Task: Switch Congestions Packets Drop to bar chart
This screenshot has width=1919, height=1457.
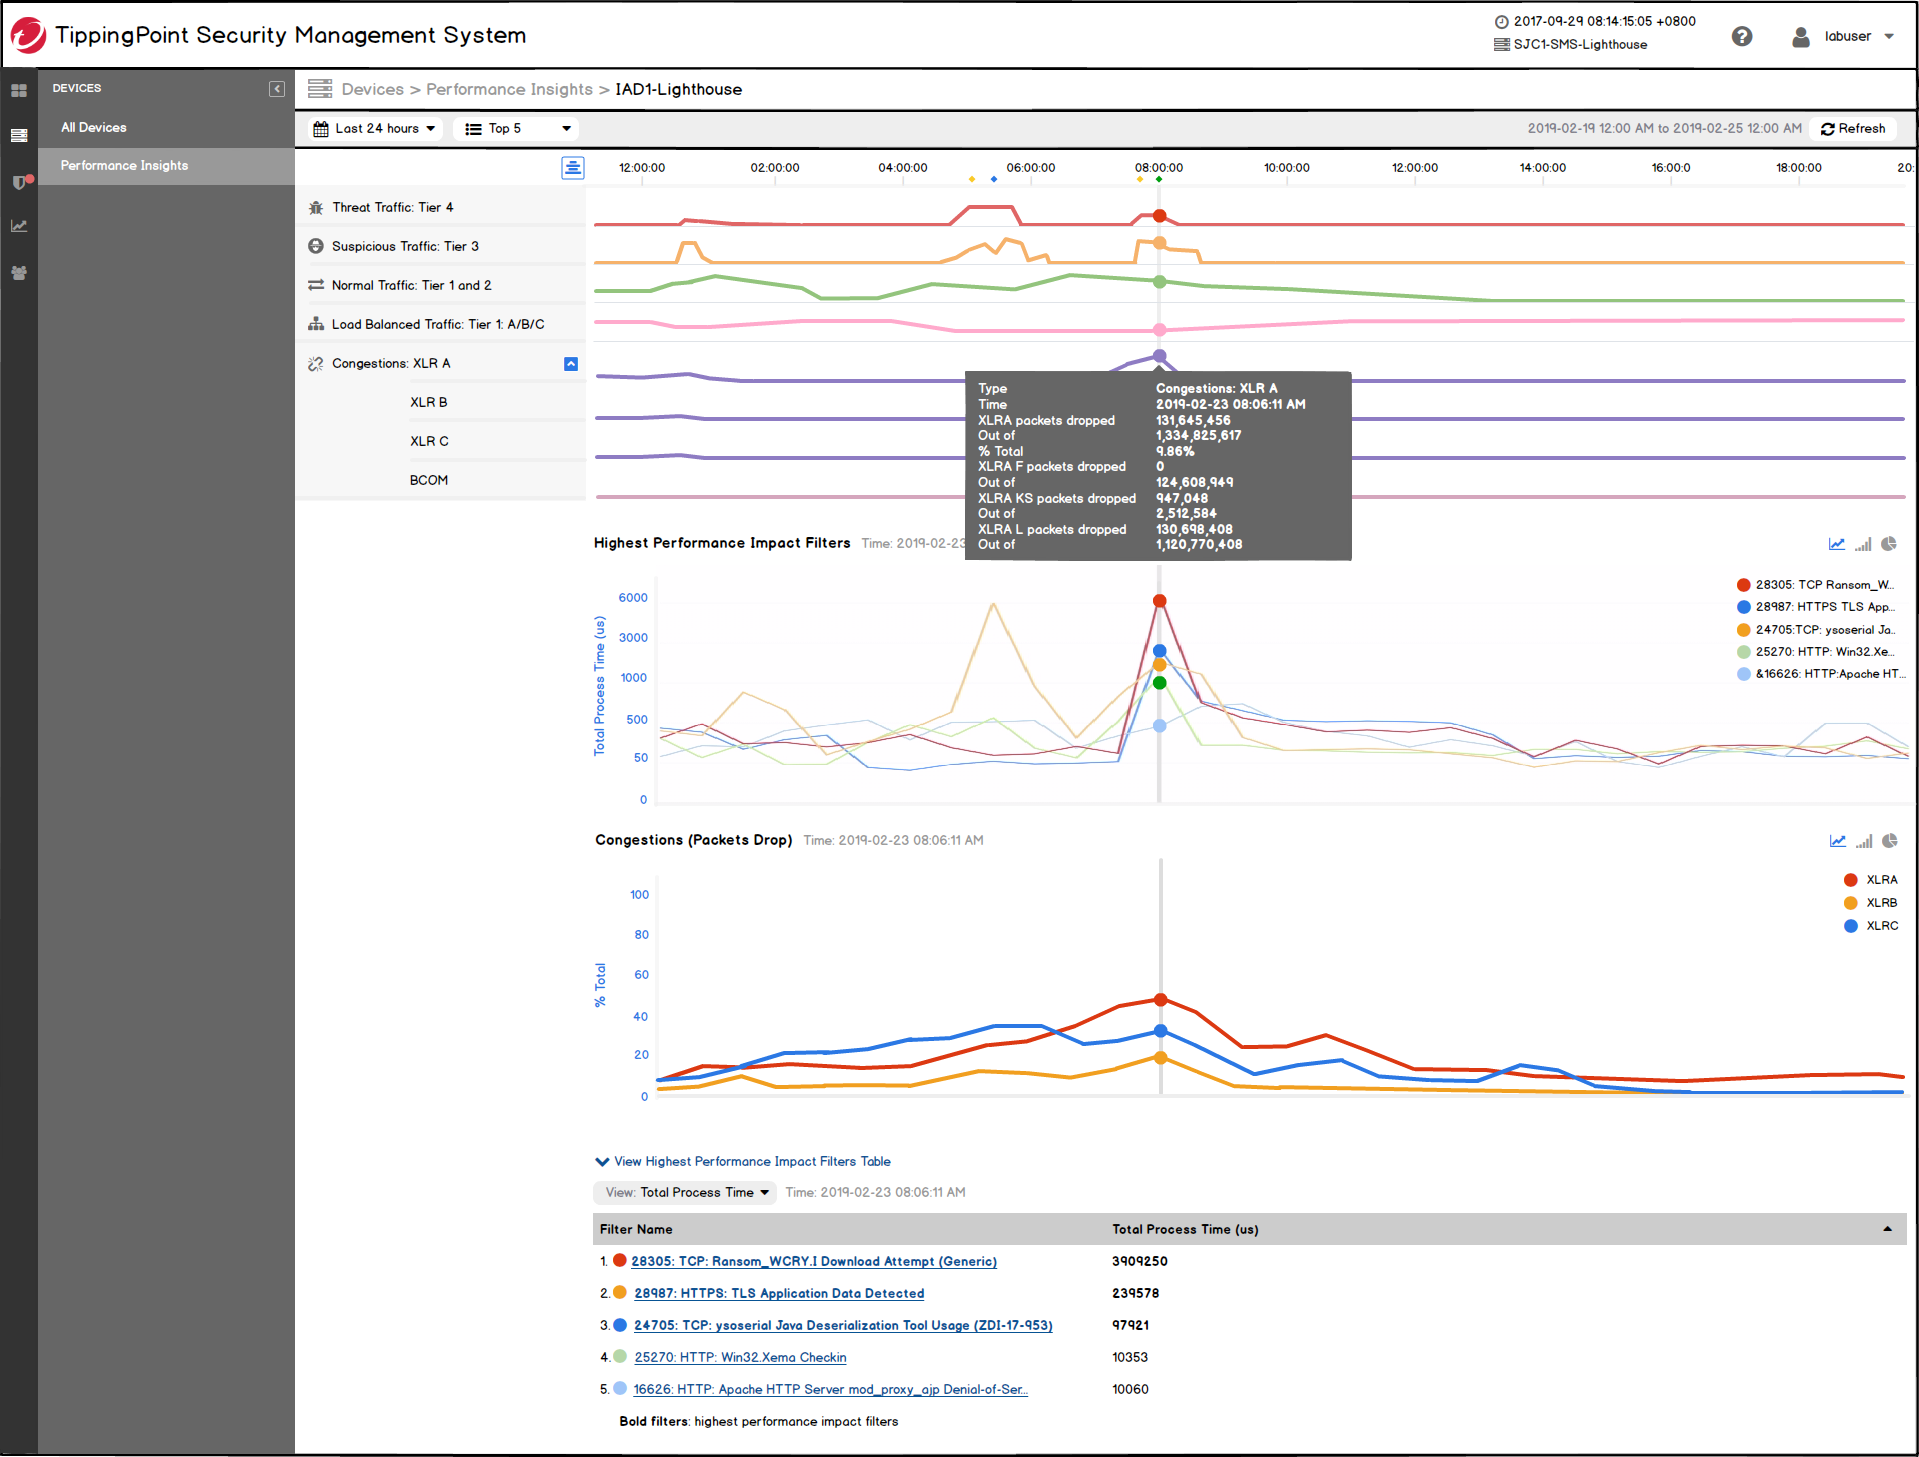Action: tap(1864, 841)
